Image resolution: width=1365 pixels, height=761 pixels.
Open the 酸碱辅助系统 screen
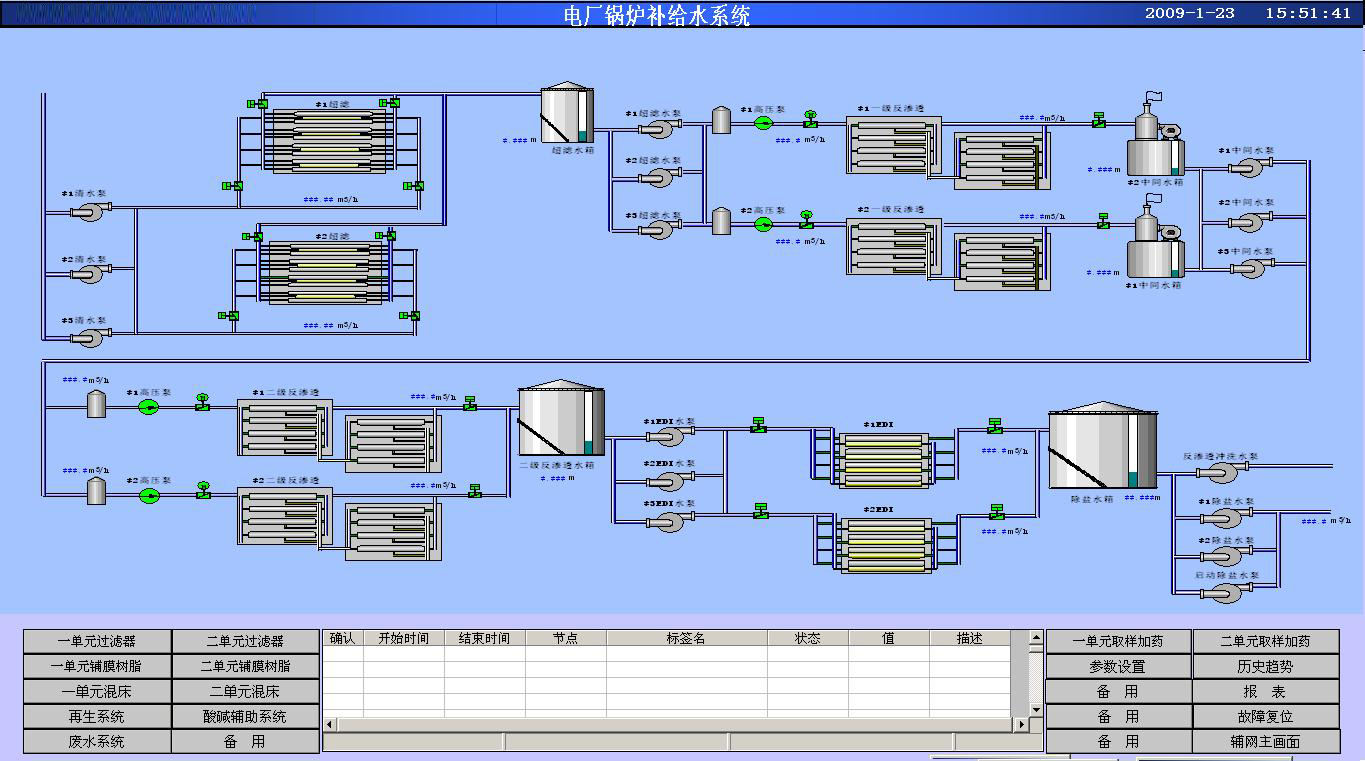[245, 716]
